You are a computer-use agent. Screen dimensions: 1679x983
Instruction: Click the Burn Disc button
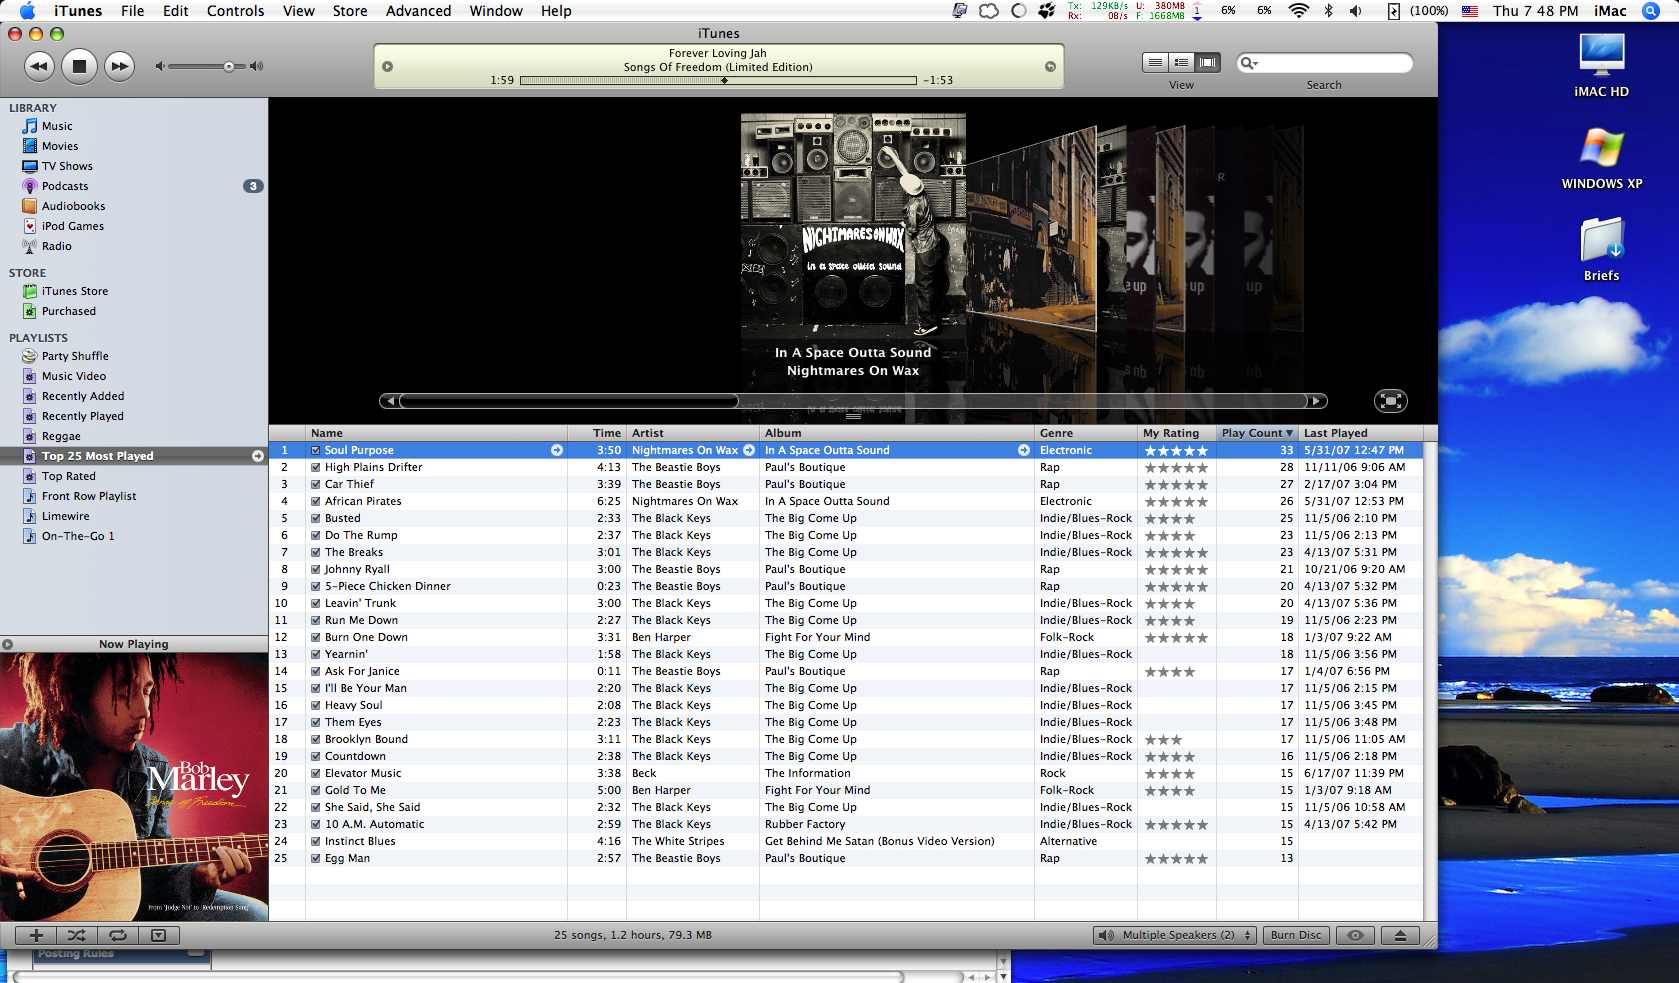1296,935
